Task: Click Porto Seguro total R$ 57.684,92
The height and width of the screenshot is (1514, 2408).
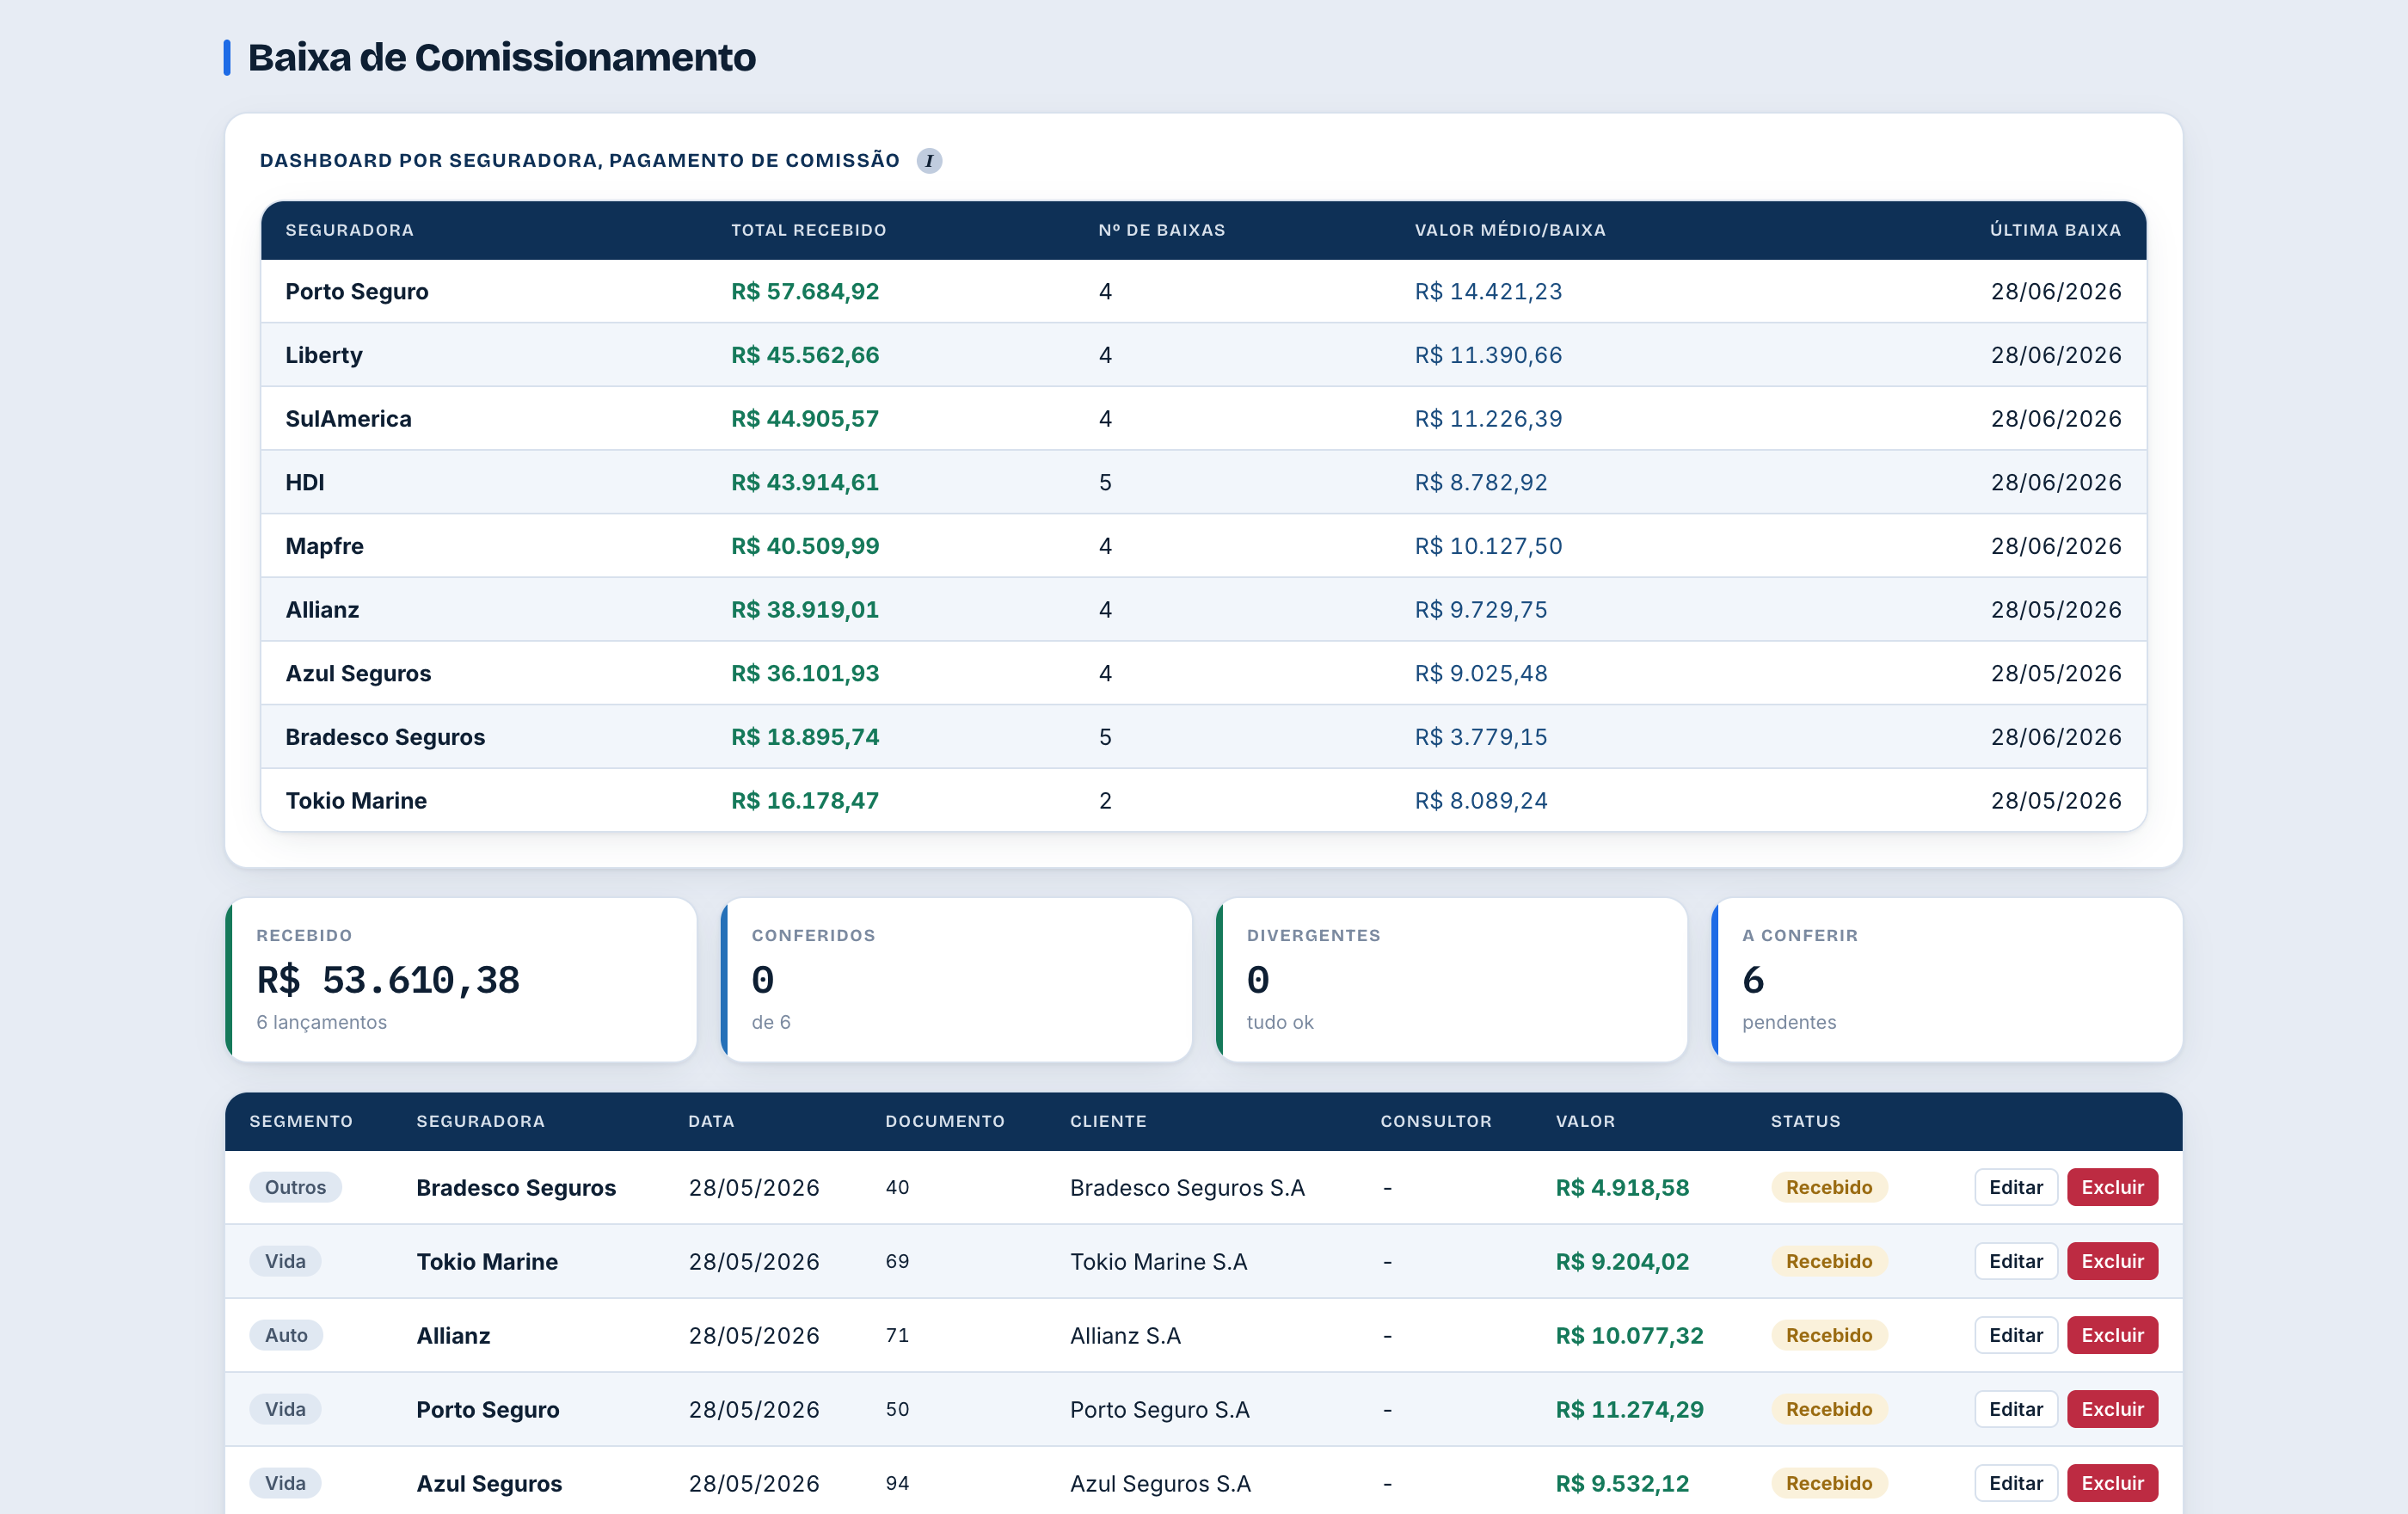Action: [x=805, y=291]
